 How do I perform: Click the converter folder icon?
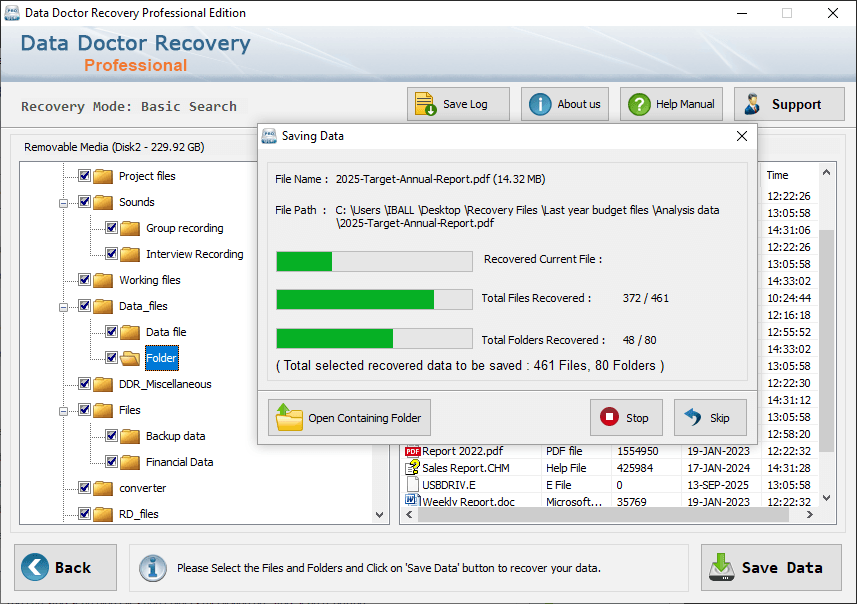[103, 488]
